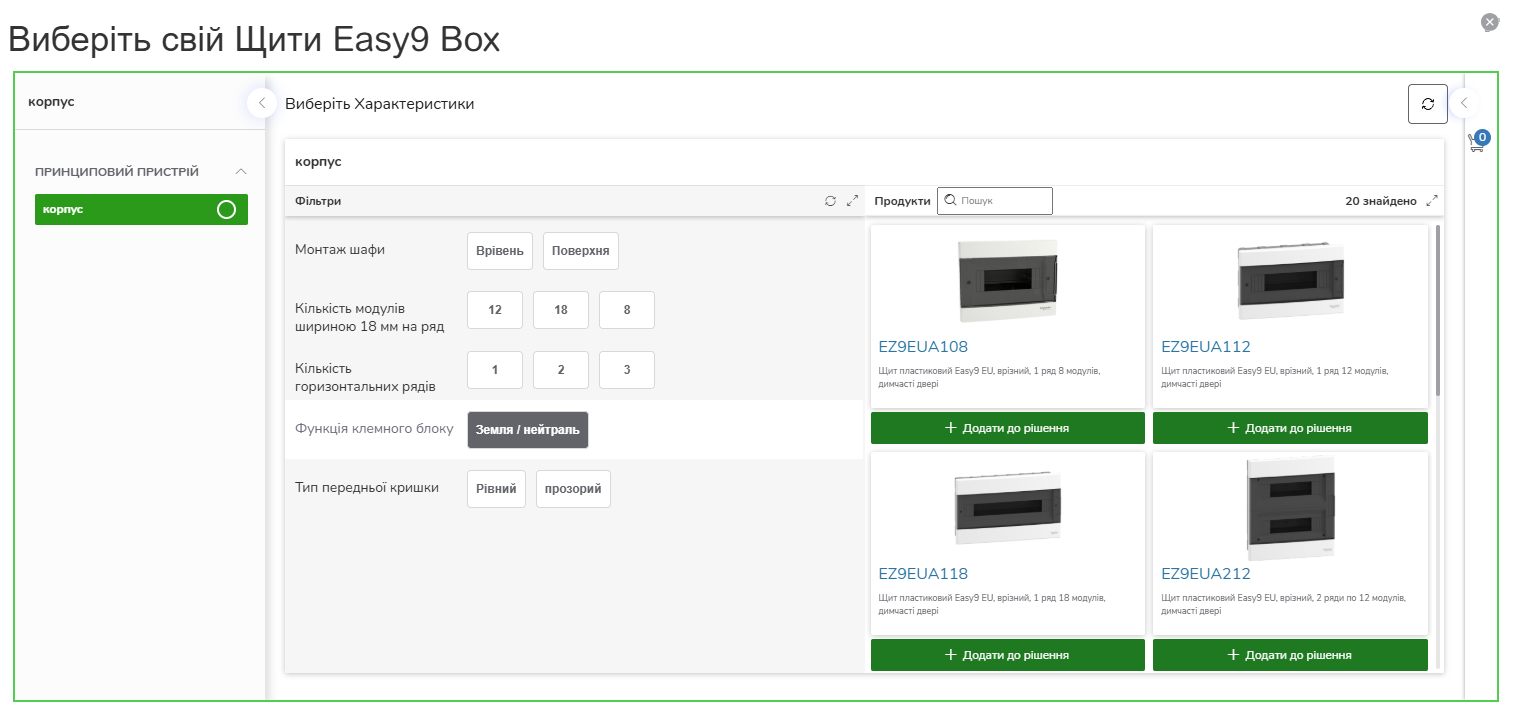
Task: Open EZ9EUA112 product link
Action: tap(1205, 347)
